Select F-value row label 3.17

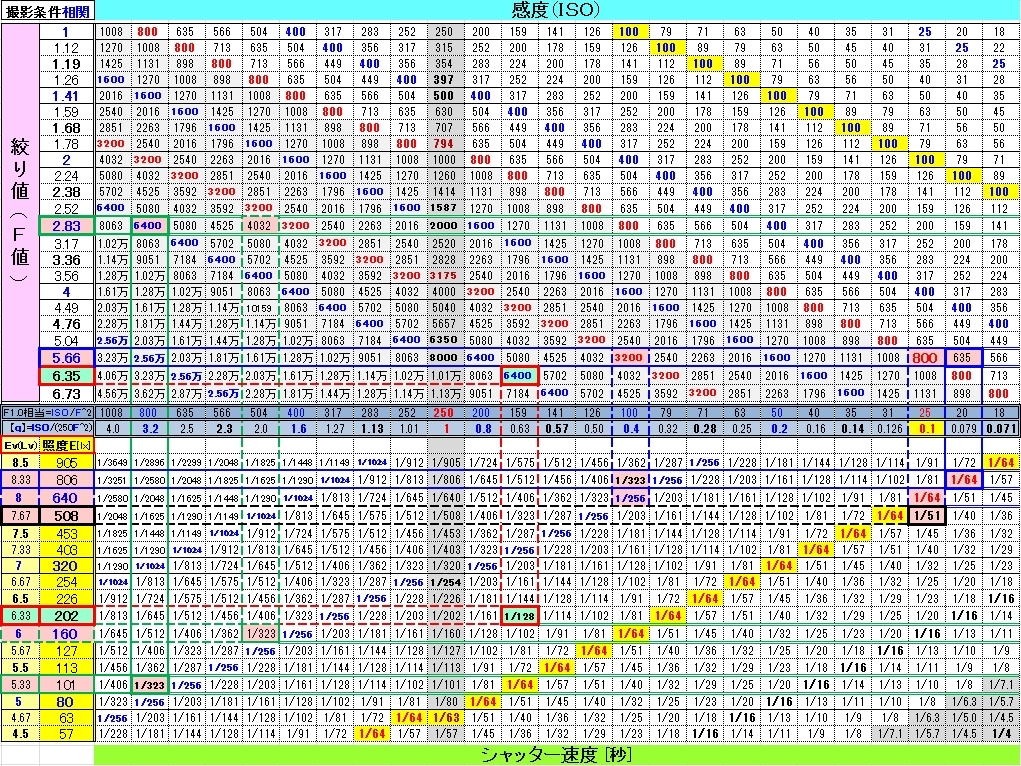point(66,244)
